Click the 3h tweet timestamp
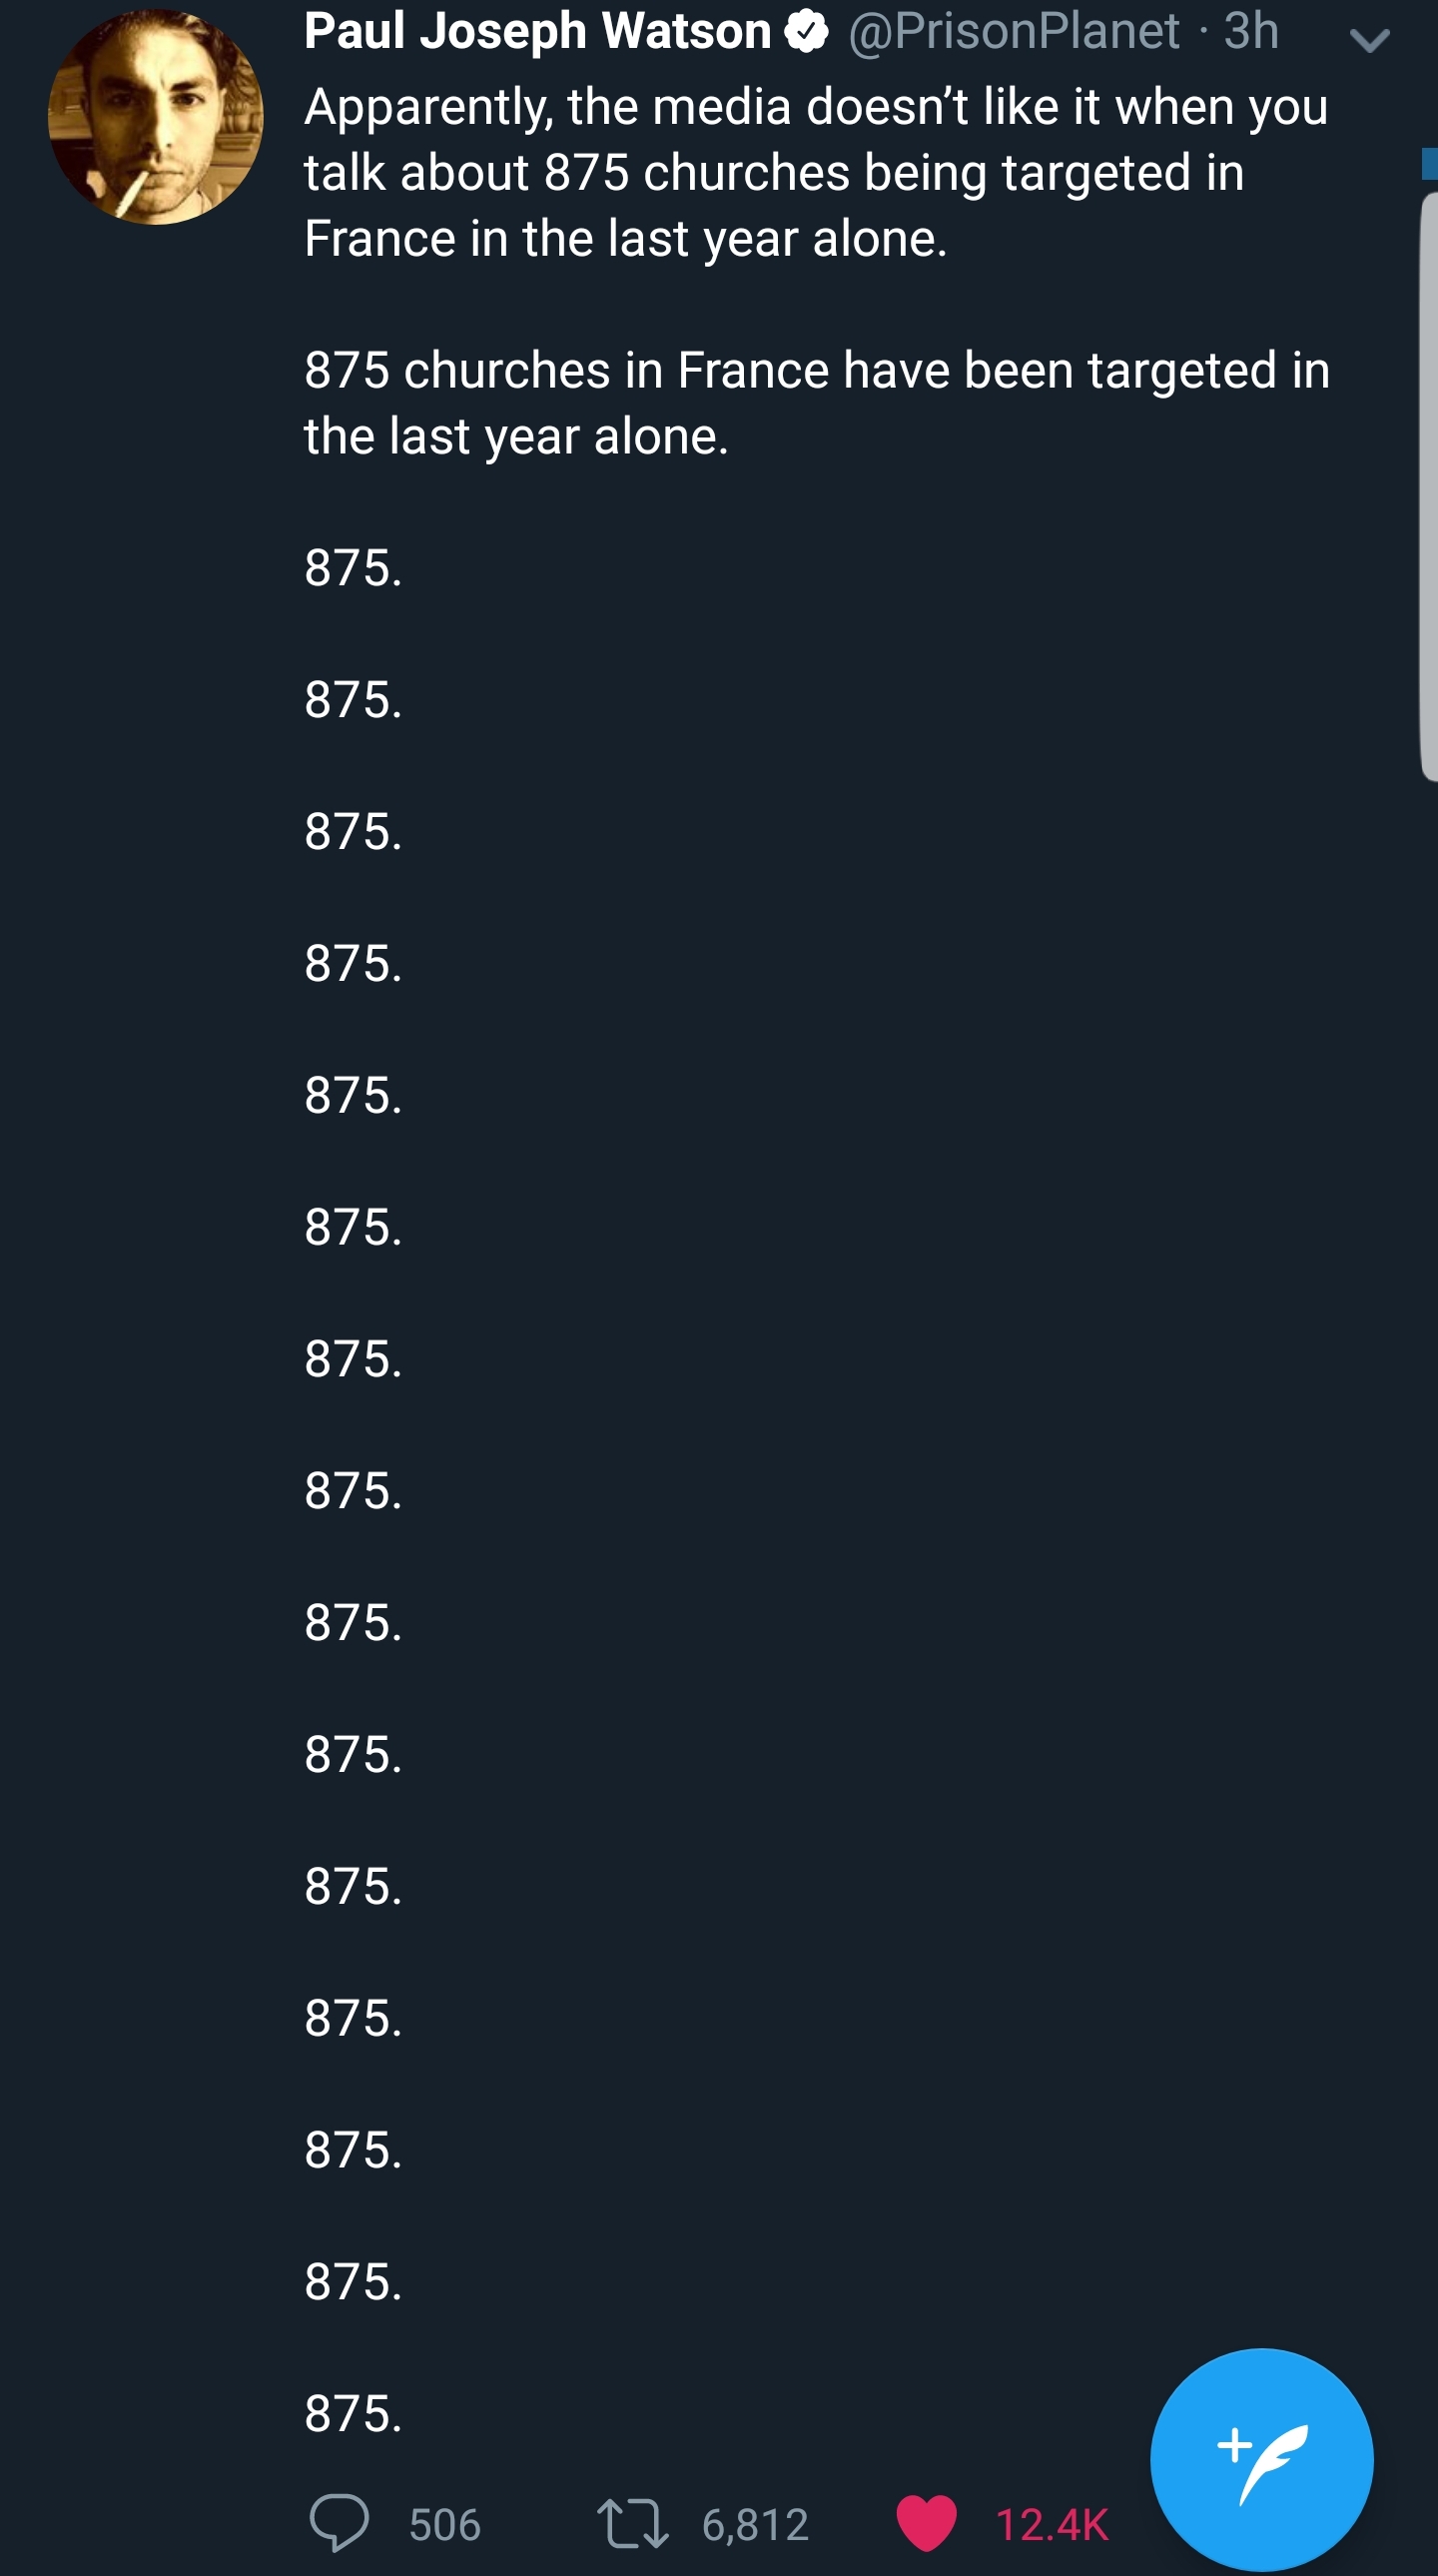Viewport: 1438px width, 2576px height. (1251, 32)
